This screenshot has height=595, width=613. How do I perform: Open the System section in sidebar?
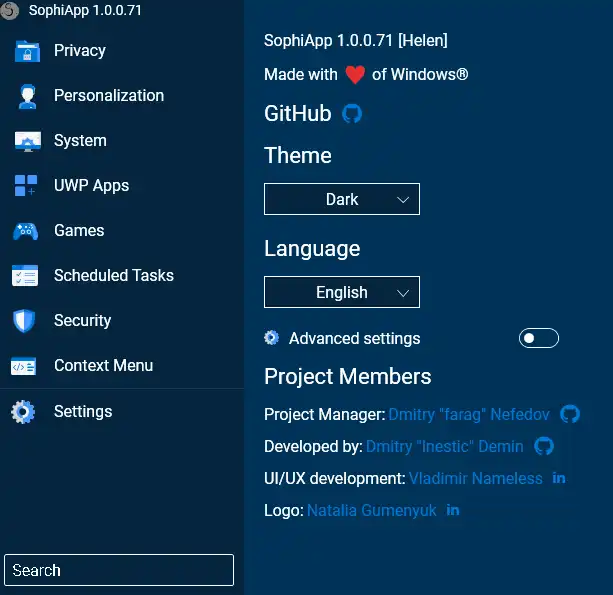click(x=80, y=141)
